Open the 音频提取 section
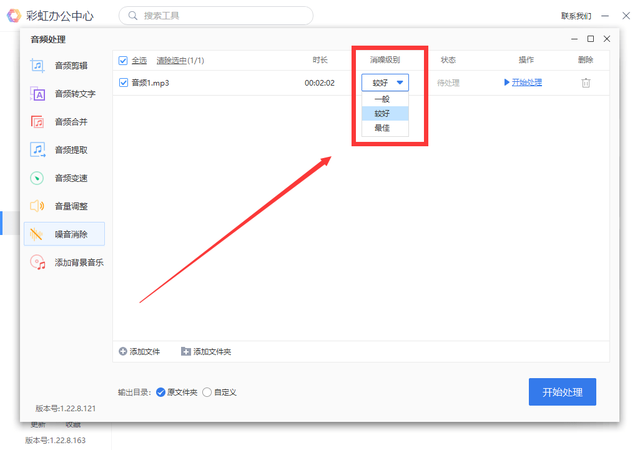The height and width of the screenshot is (450, 640). coord(64,150)
